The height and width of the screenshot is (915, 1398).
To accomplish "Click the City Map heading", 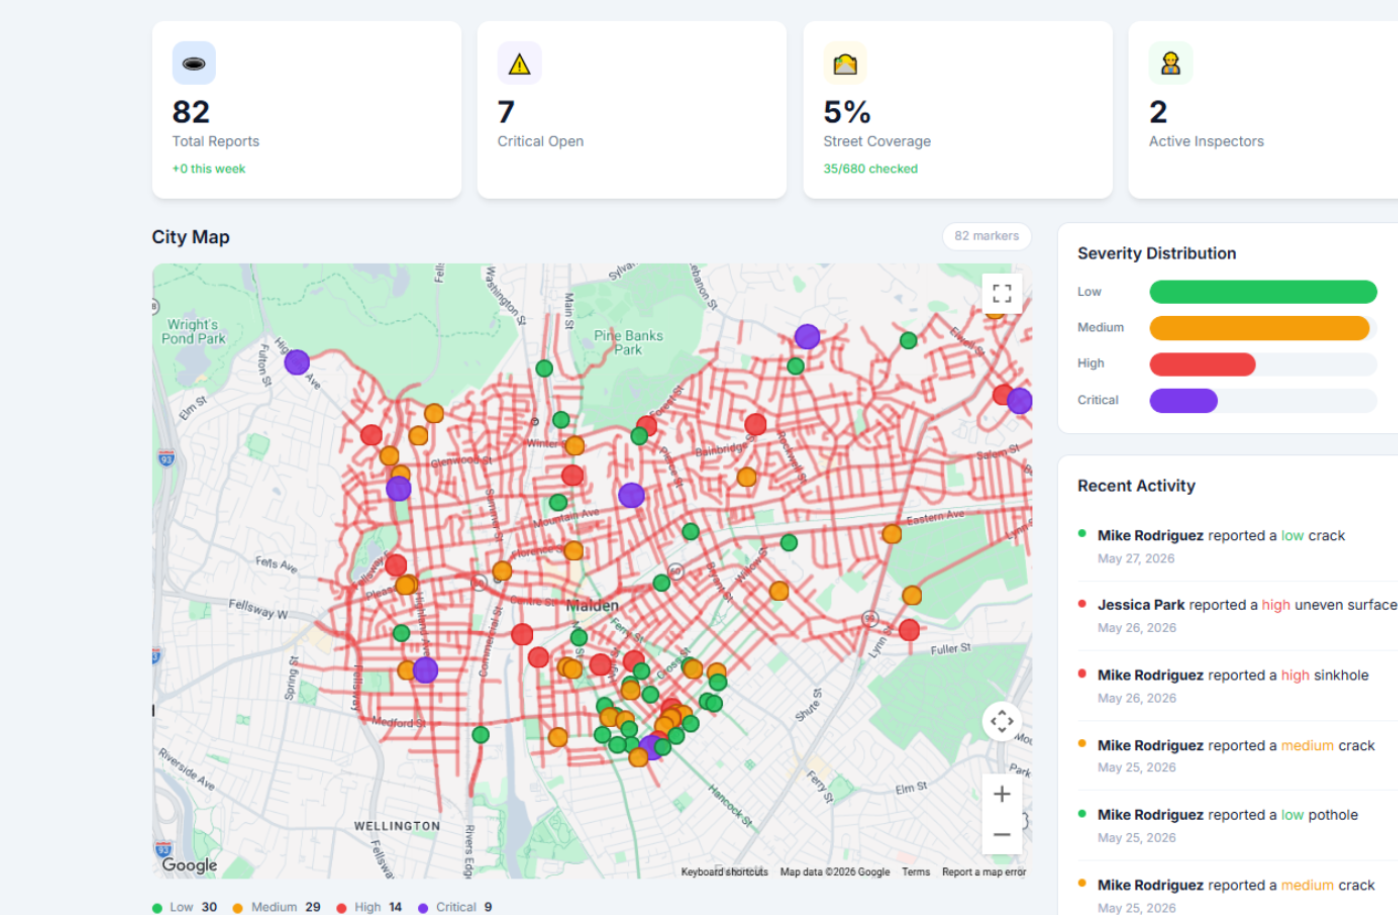I will pyautogui.click(x=191, y=237).
